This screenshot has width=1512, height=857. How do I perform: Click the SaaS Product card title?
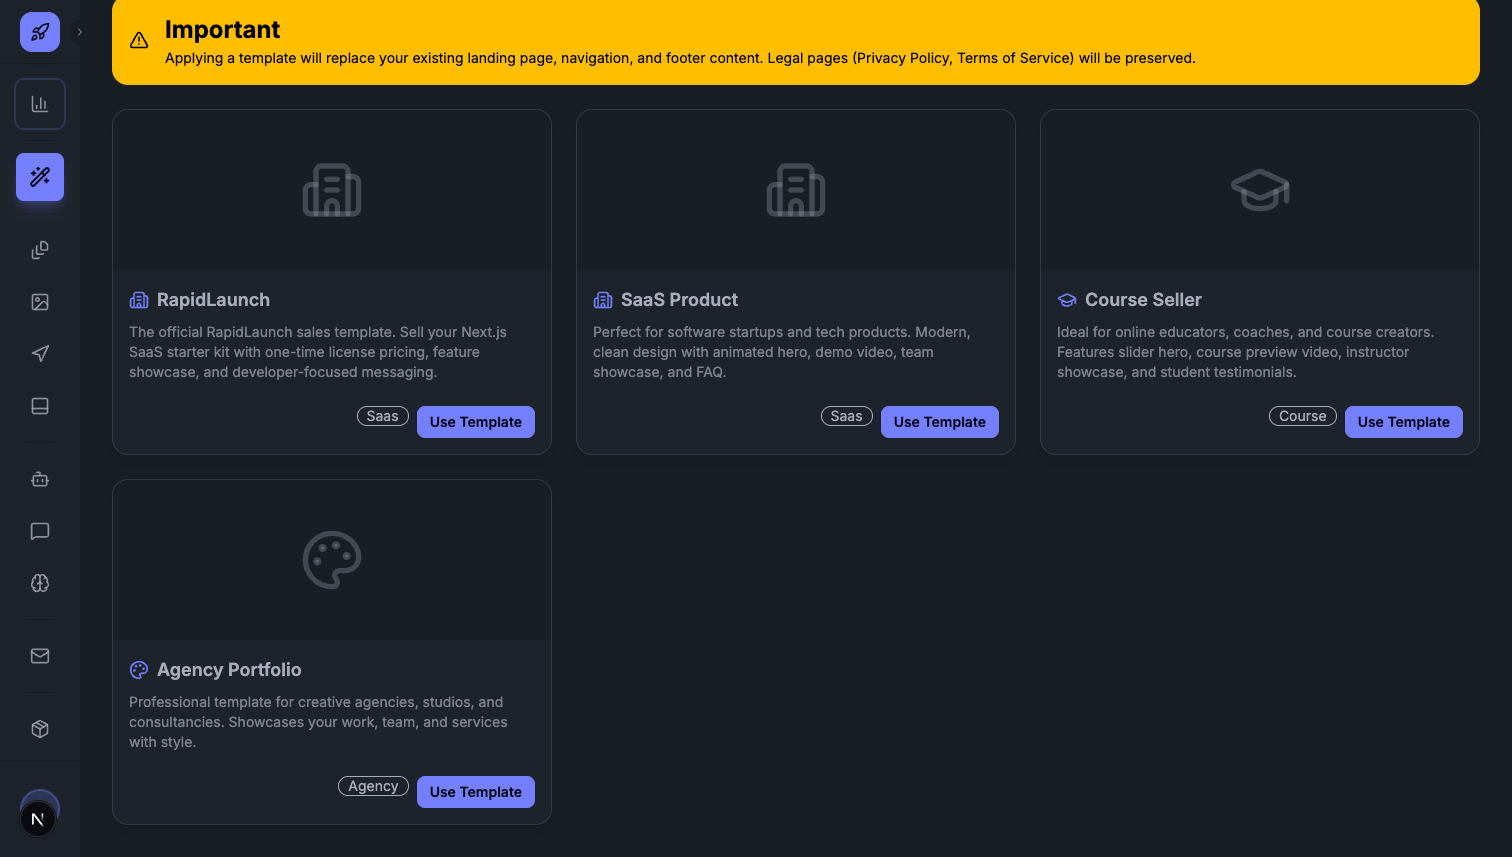click(x=679, y=300)
